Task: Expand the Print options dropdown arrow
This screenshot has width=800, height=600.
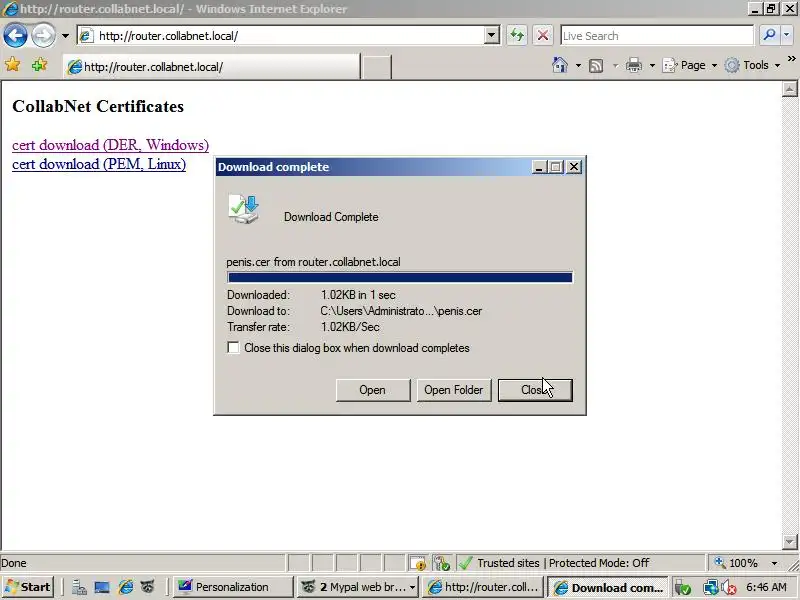Action: click(x=652, y=65)
